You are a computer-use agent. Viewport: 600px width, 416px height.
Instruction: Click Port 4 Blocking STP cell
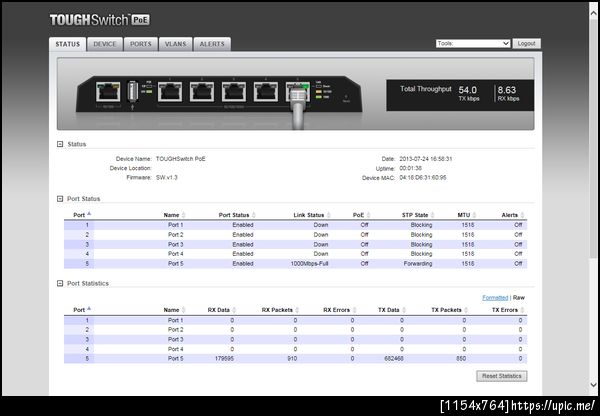point(421,254)
